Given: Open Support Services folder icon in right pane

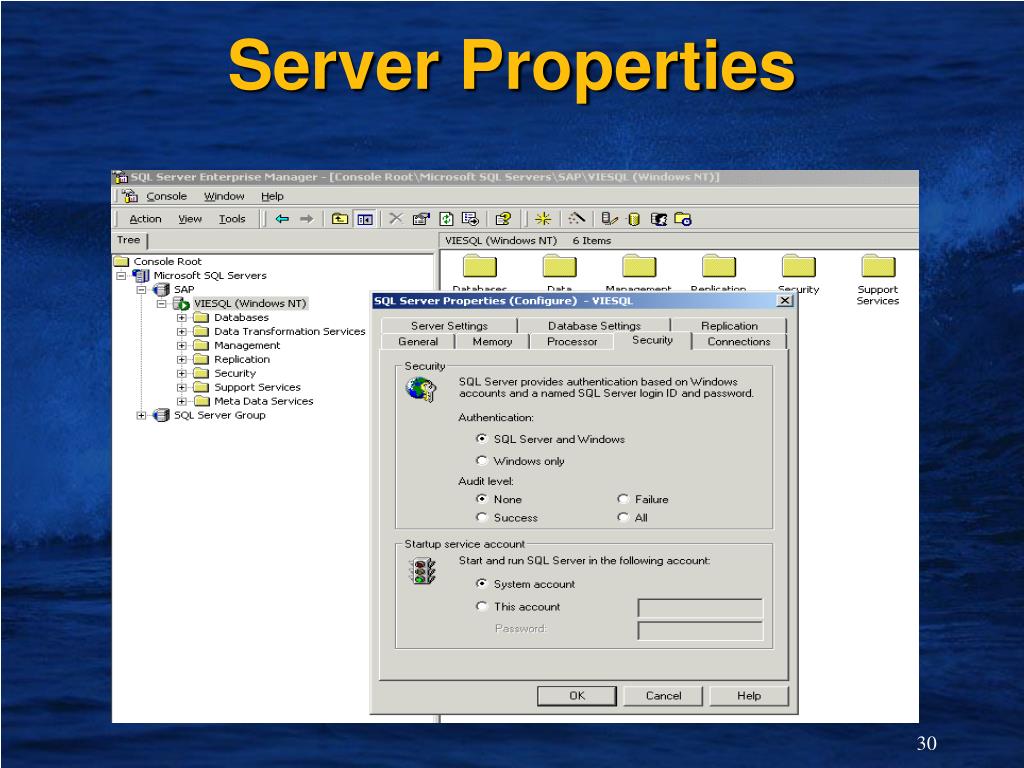Looking at the screenshot, I should tap(878, 266).
